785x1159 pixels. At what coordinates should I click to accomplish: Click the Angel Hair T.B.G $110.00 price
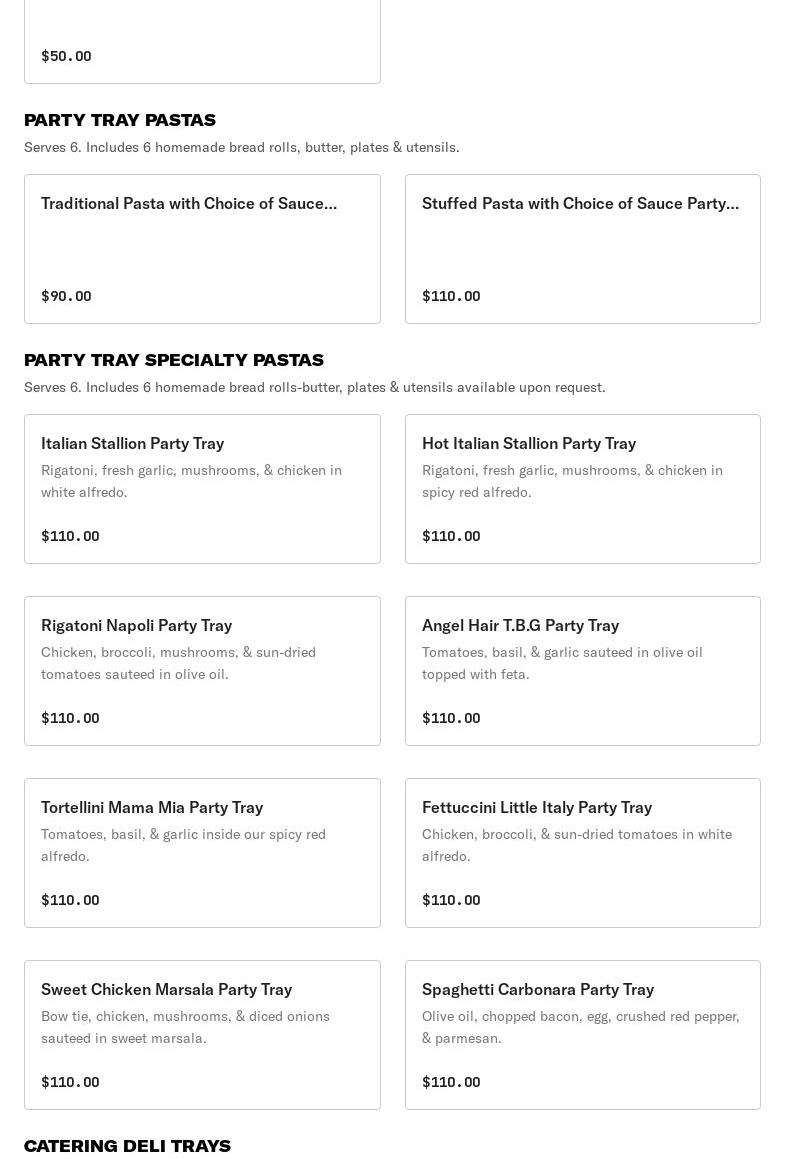451,718
